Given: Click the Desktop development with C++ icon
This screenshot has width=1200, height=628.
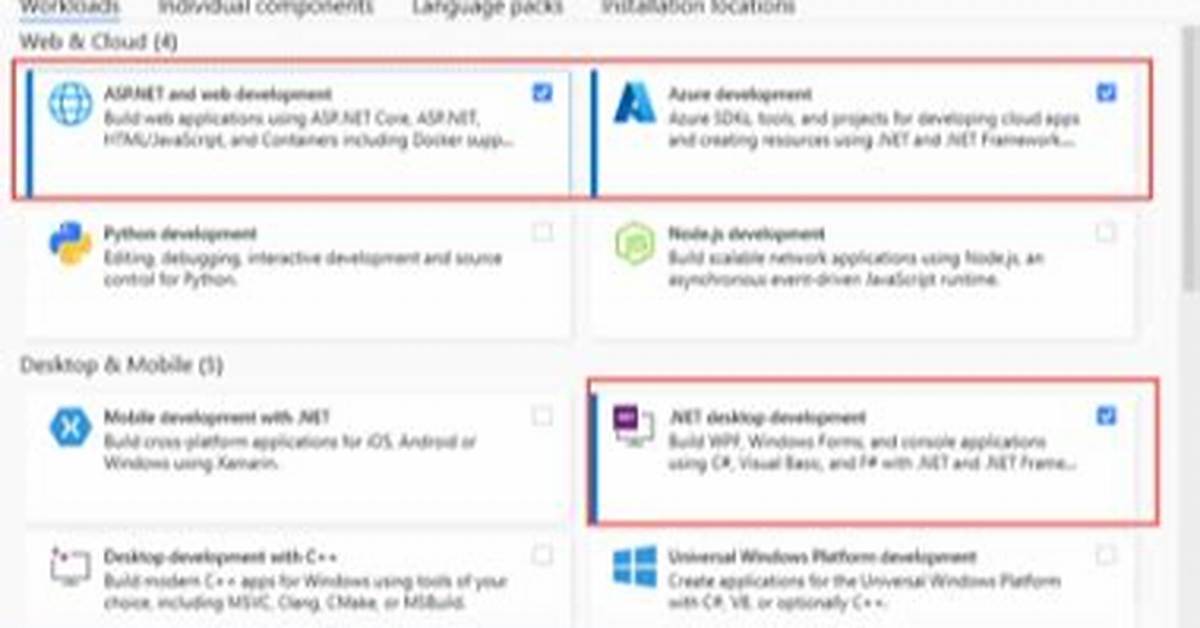Looking at the screenshot, I should (70, 567).
